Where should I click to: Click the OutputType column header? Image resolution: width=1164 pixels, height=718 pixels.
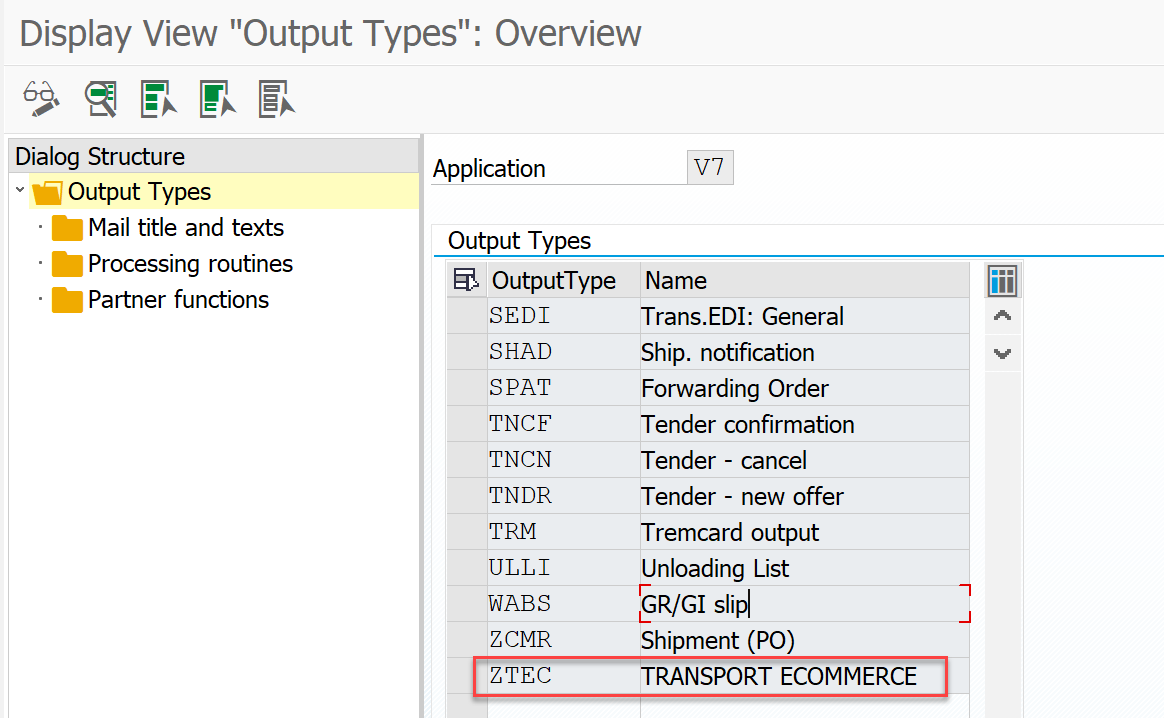553,281
